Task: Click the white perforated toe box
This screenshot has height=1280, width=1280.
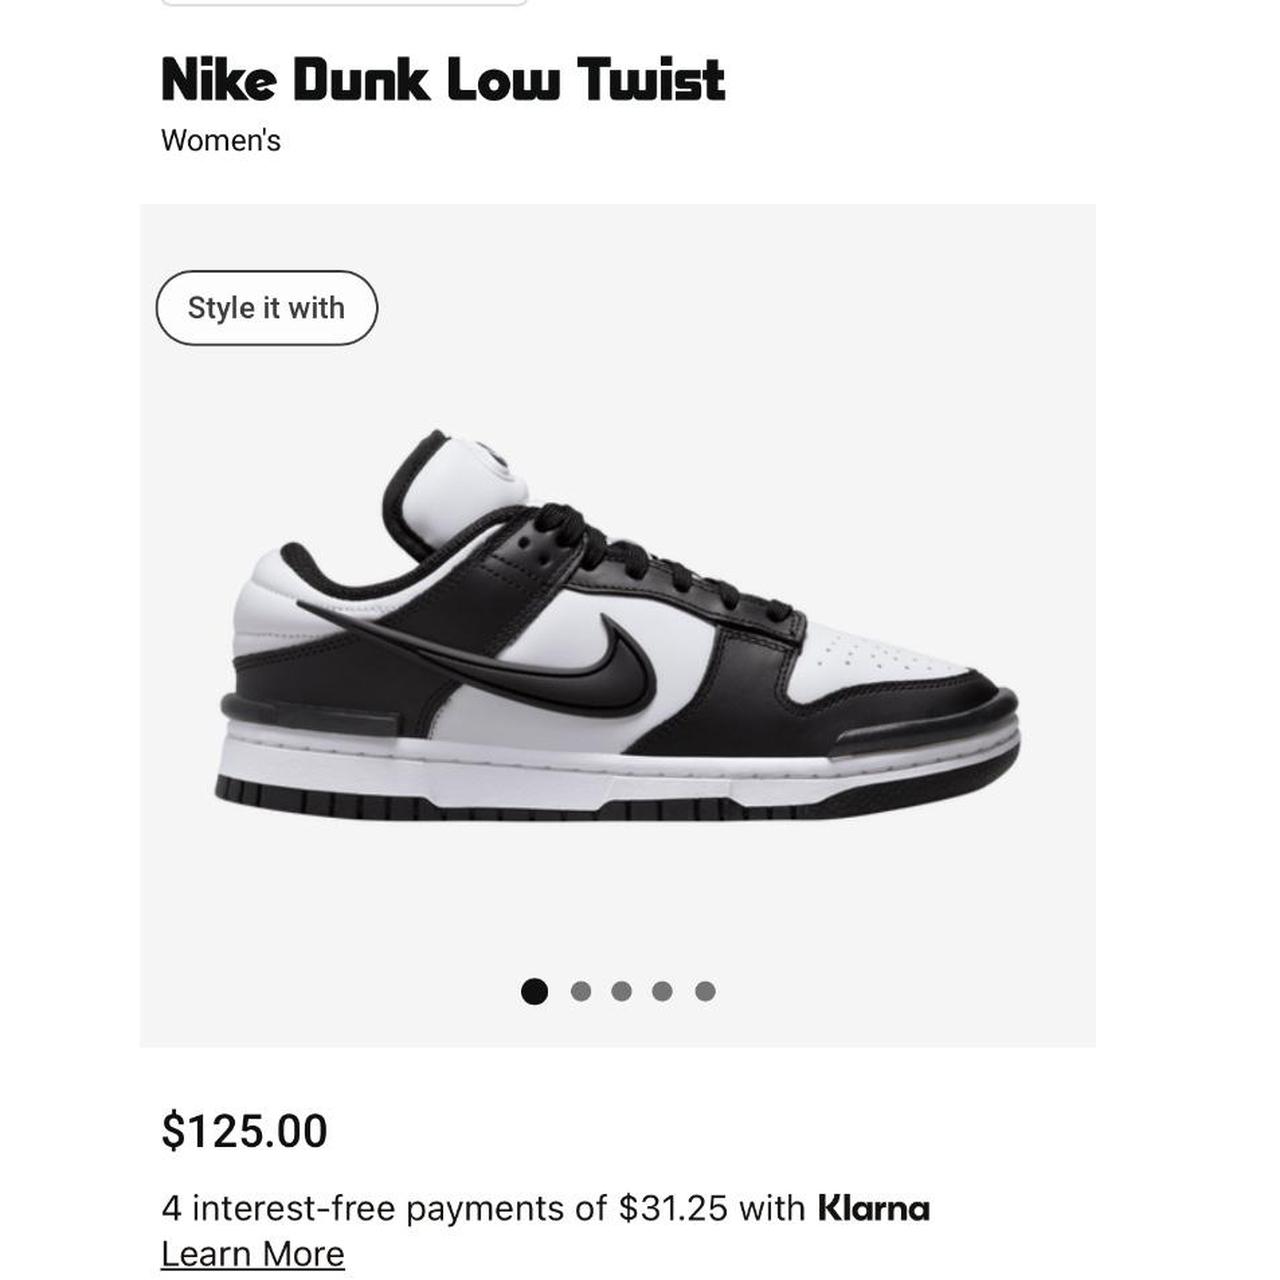Action: [x=880, y=660]
